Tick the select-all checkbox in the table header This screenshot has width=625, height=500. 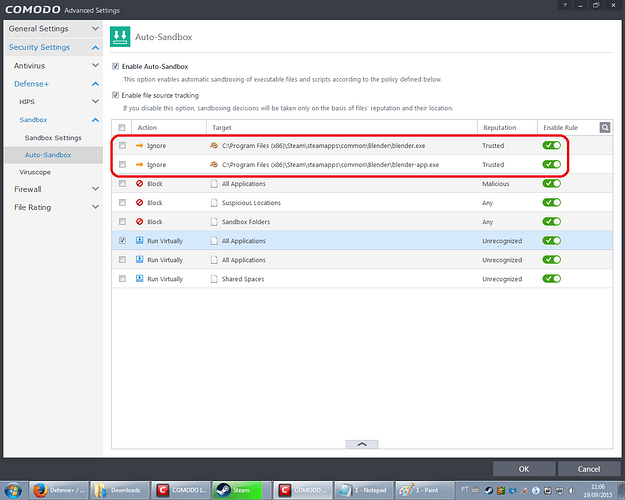(122, 128)
